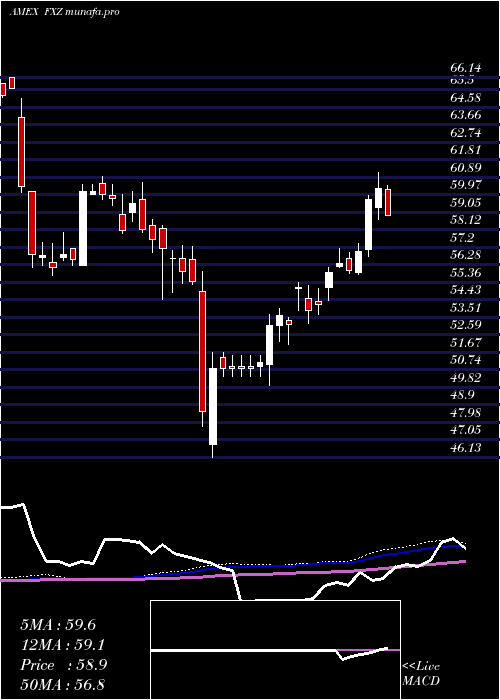
Task: Select the 58.12 price axis label
Action: pyautogui.click(x=466, y=220)
